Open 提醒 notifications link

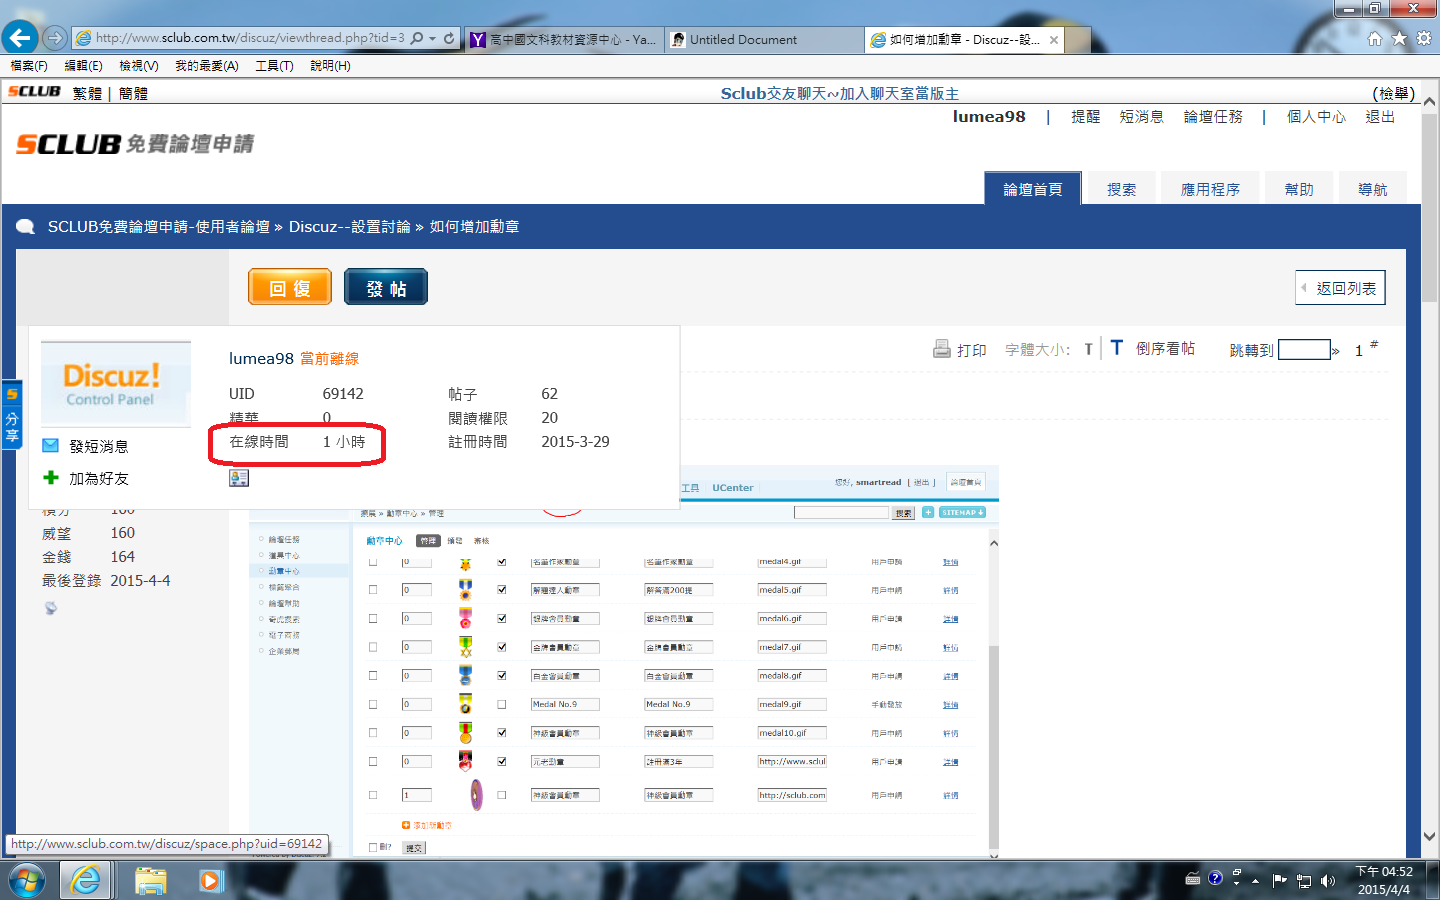[1085, 117]
